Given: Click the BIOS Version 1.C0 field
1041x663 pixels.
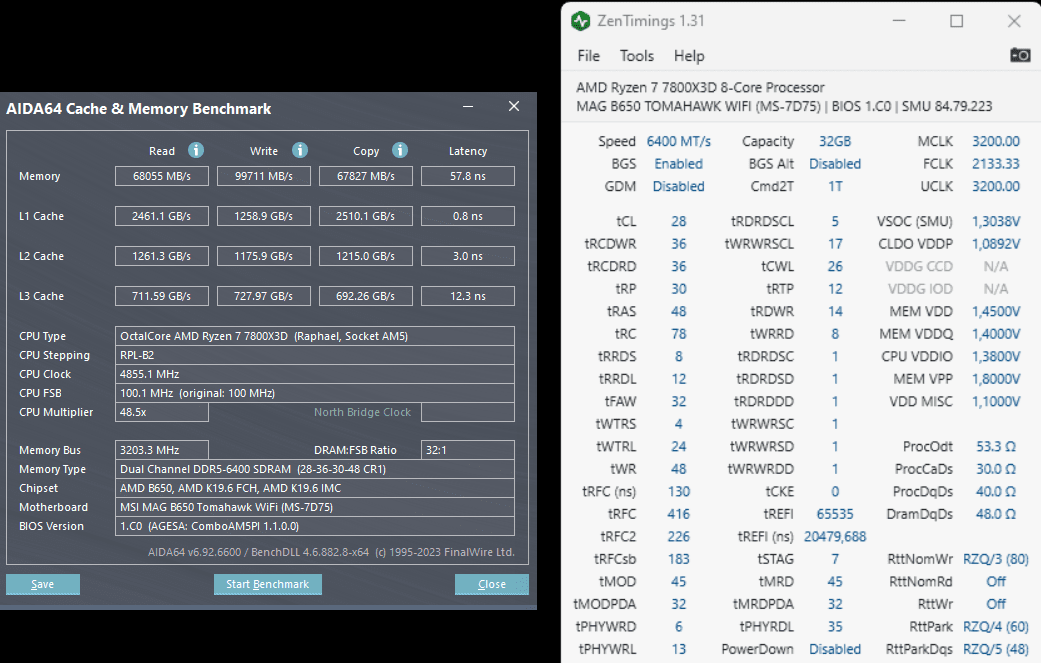Looking at the screenshot, I should click(315, 526).
